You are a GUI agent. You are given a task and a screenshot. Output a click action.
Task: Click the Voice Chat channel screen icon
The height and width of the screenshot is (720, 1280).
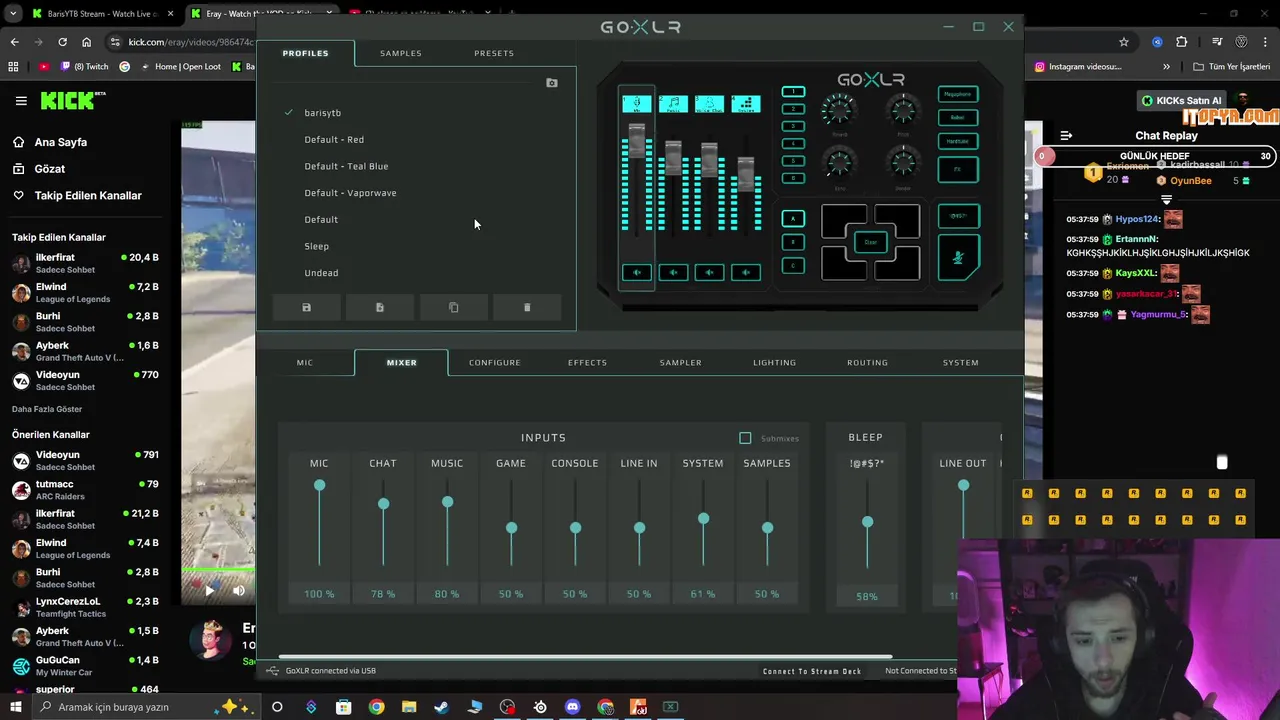coord(709,103)
